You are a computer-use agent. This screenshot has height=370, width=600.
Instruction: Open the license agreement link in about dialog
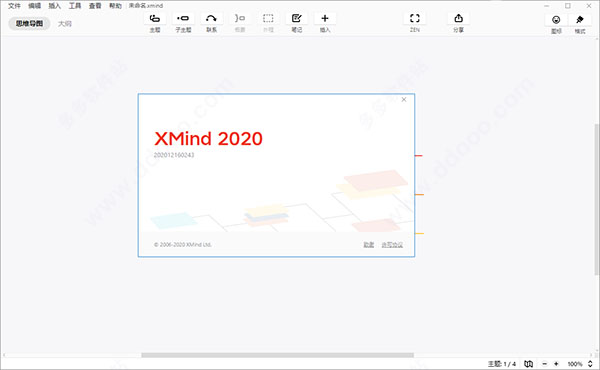click(x=392, y=244)
